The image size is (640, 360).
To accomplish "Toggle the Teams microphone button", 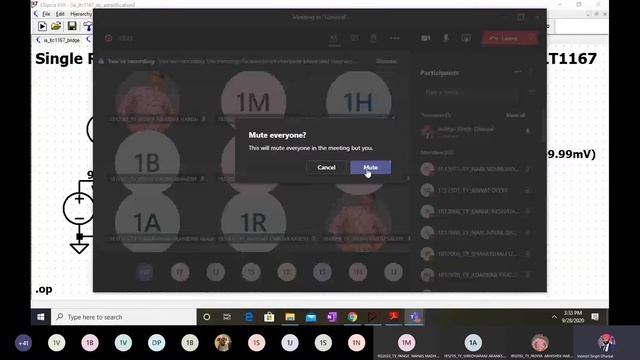I will click(x=446, y=38).
